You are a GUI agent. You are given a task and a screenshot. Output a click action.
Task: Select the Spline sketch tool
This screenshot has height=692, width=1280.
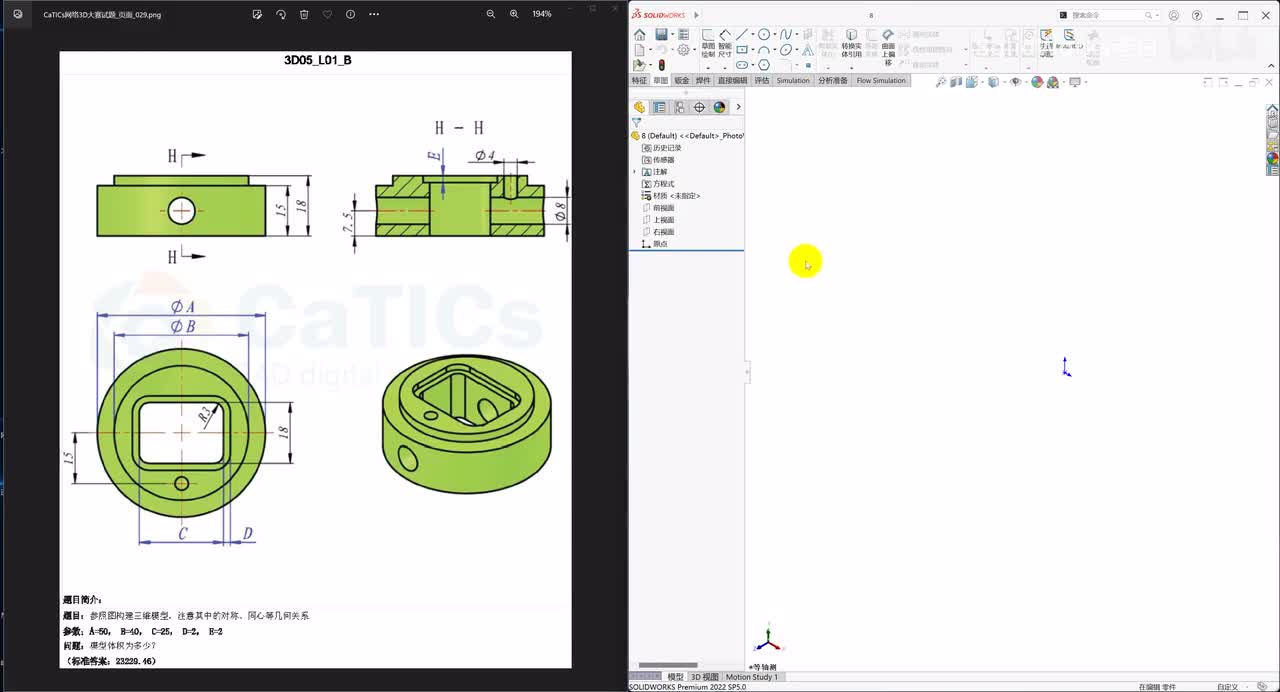point(786,34)
